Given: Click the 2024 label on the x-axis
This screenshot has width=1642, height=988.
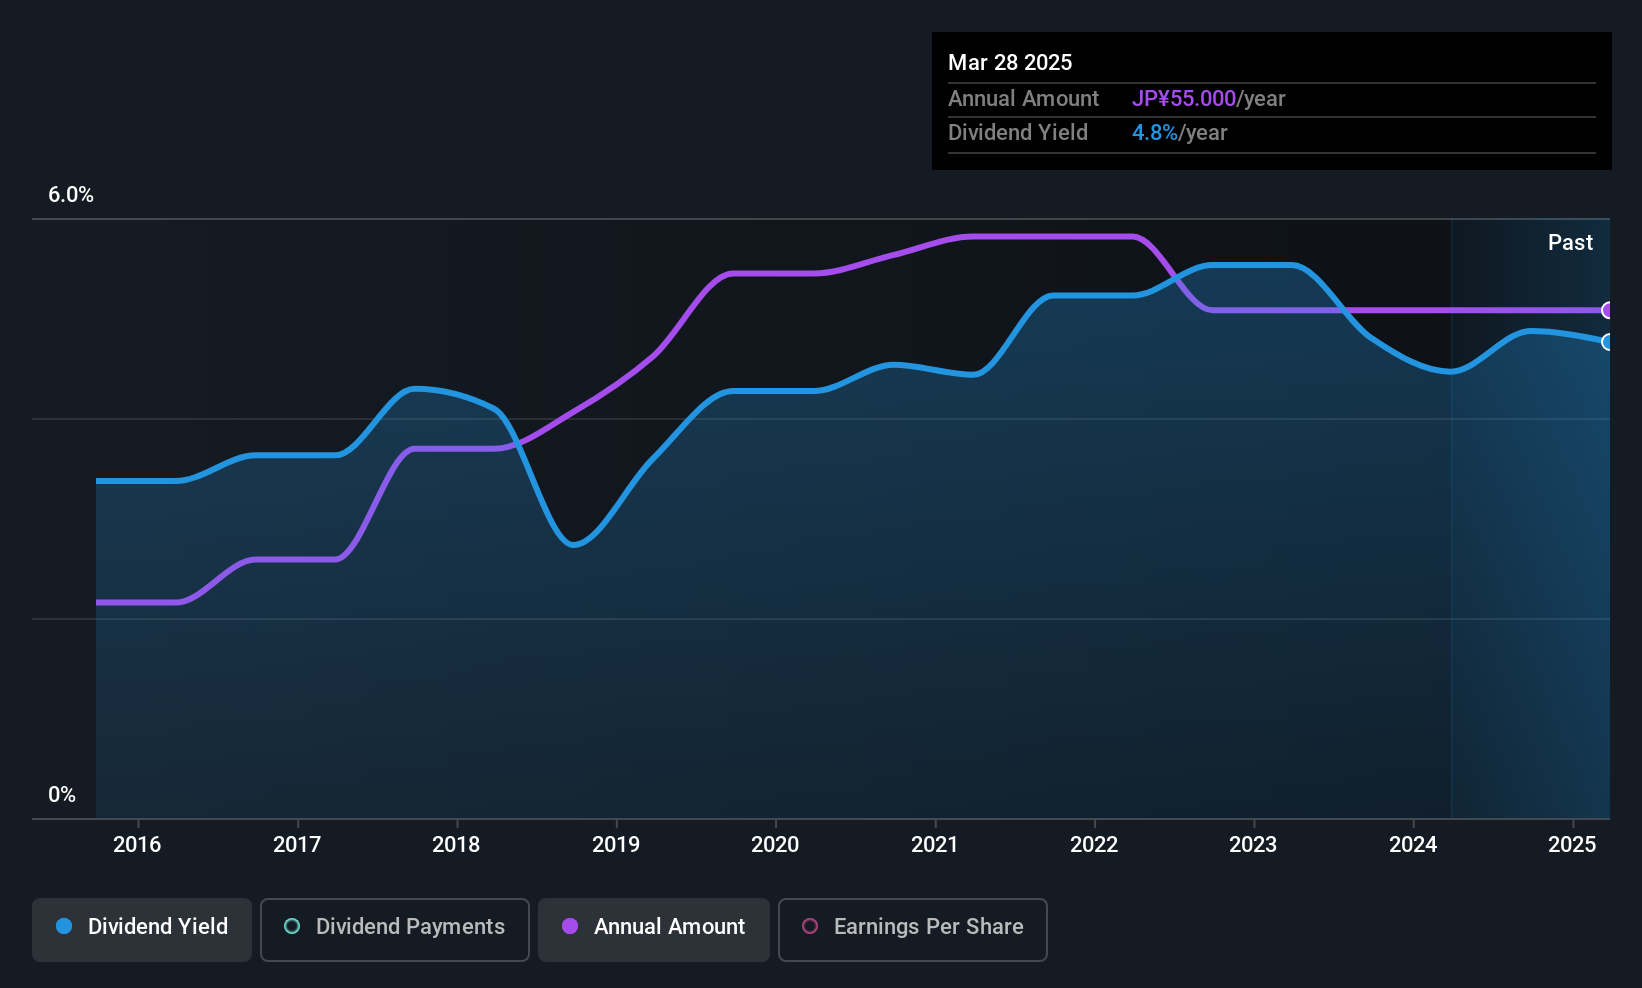Looking at the screenshot, I should 1413,845.
